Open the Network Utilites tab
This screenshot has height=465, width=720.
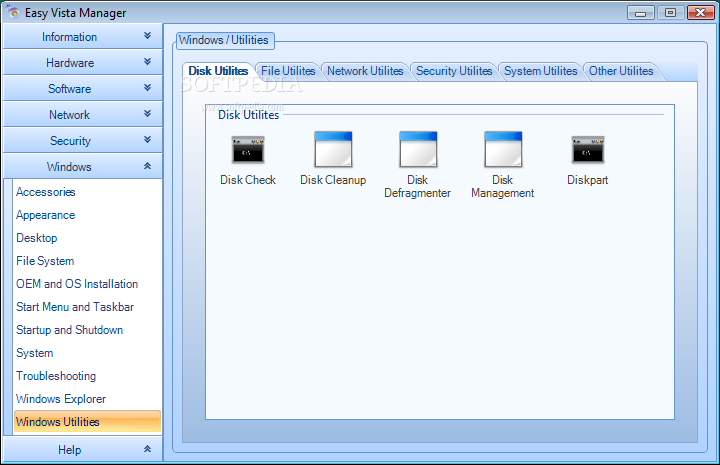[x=365, y=71]
